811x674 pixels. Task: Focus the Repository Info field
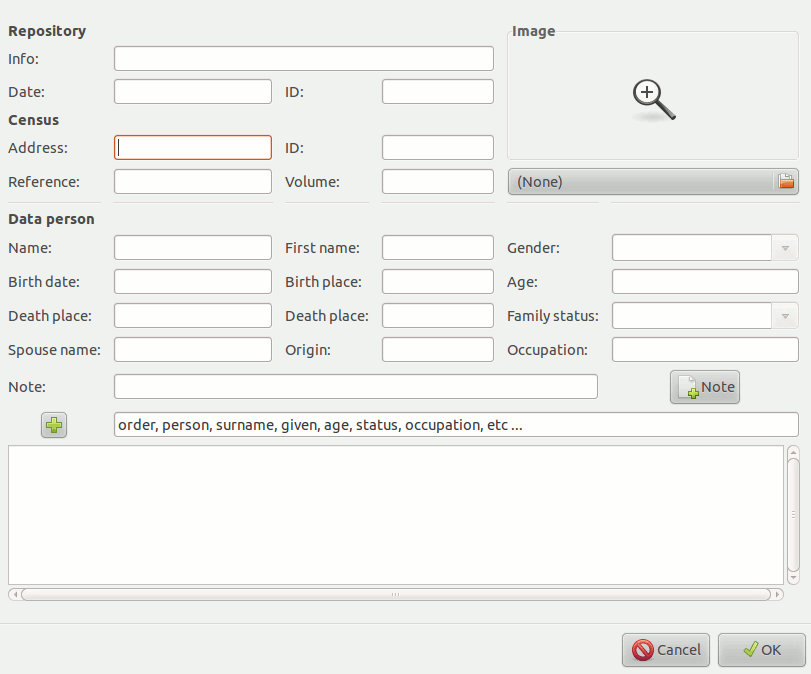point(304,58)
